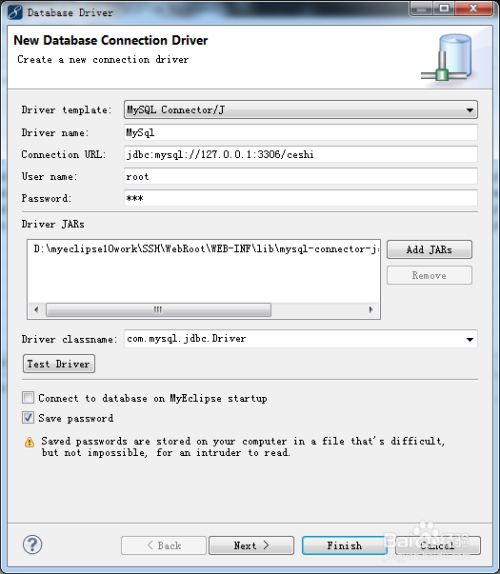Click the horizontal scrollbar thumb in Driver JARs
The image size is (500, 574).
click(158, 310)
